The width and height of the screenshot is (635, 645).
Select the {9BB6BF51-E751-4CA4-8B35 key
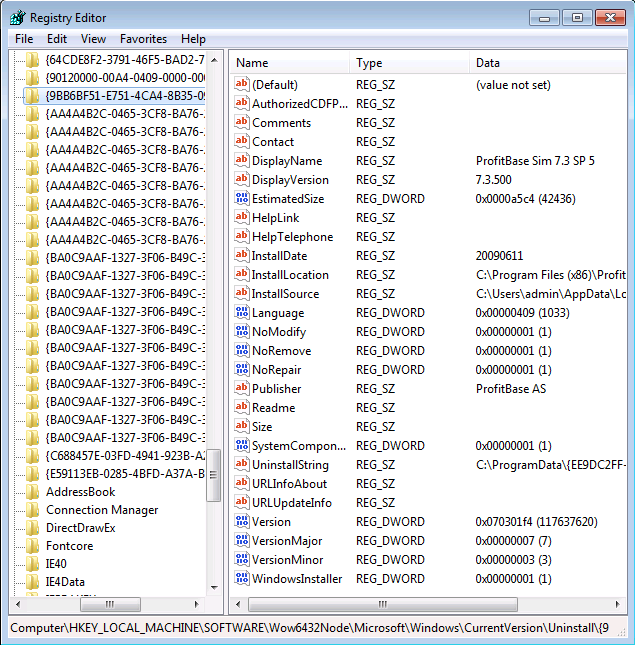coord(125,96)
